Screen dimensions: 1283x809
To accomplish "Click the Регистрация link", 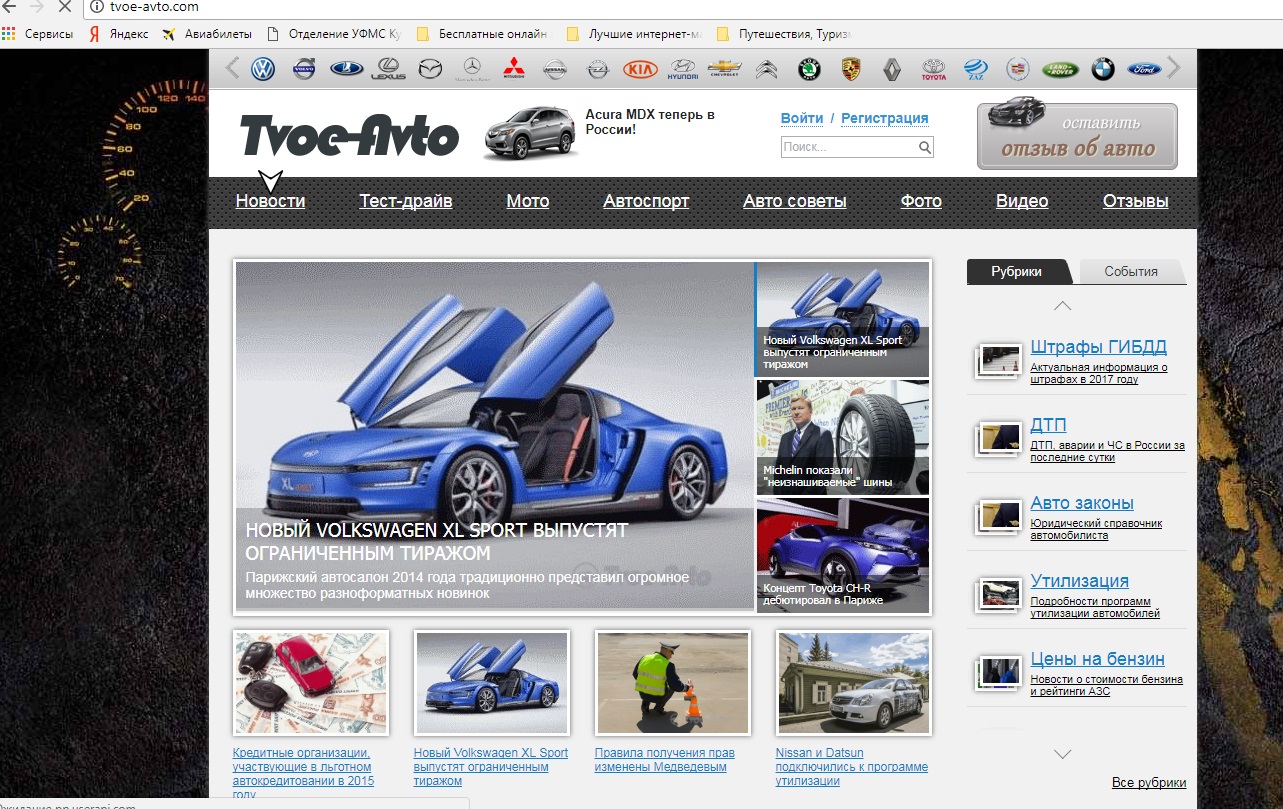I will pos(884,118).
